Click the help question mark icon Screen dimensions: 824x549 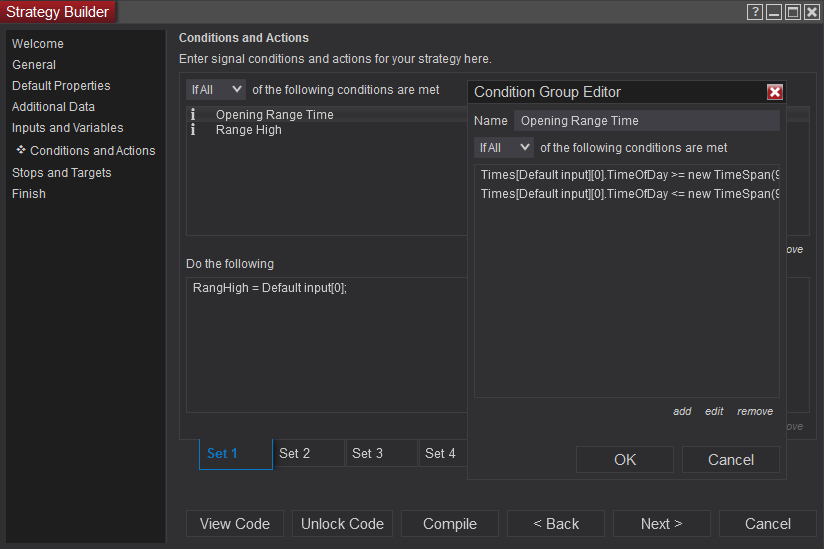(x=756, y=12)
